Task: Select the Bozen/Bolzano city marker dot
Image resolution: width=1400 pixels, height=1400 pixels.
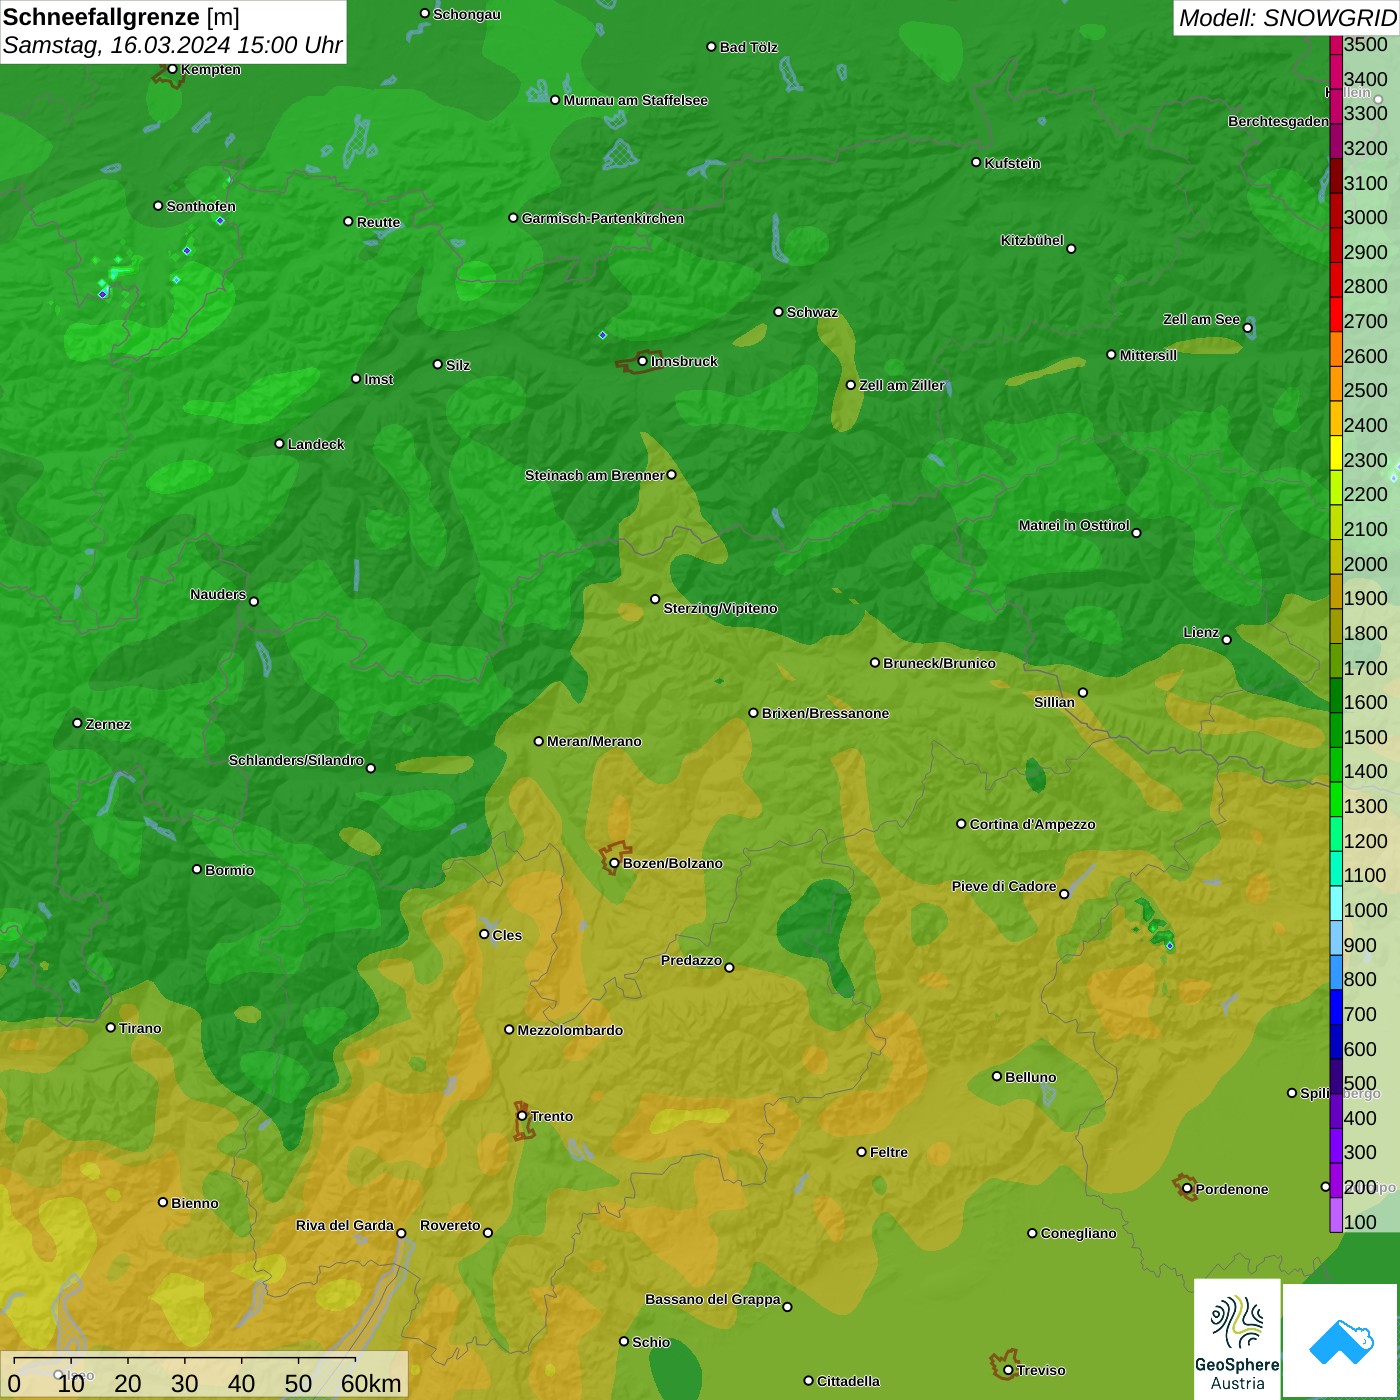Action: coord(614,863)
